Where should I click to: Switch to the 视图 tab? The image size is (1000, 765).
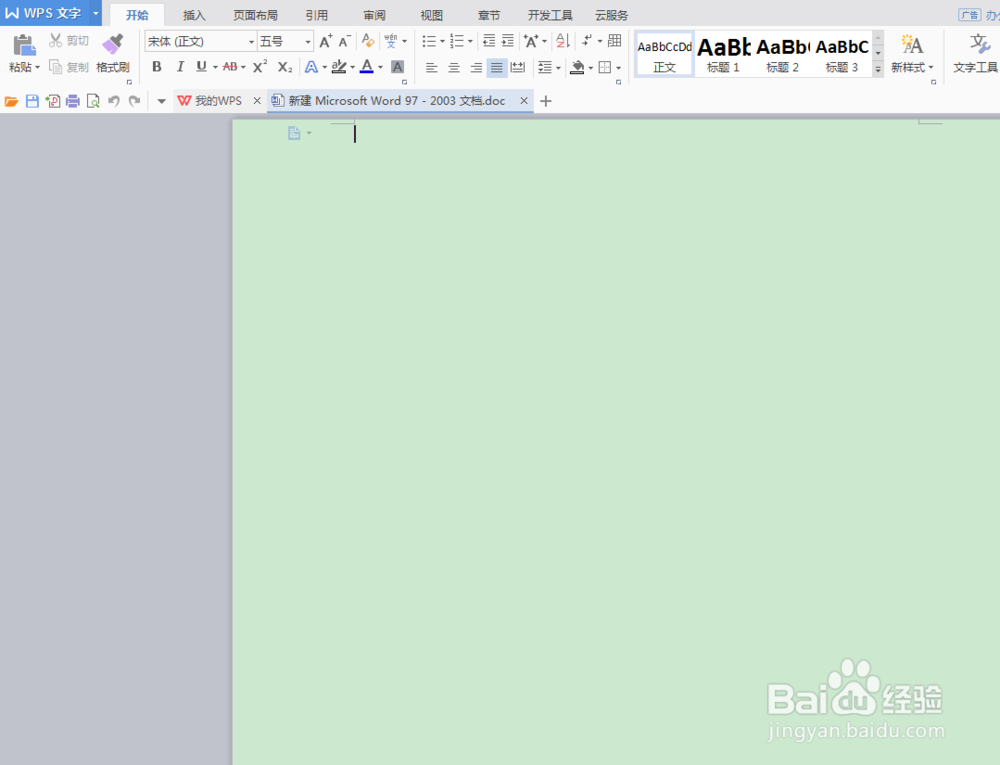pos(432,15)
